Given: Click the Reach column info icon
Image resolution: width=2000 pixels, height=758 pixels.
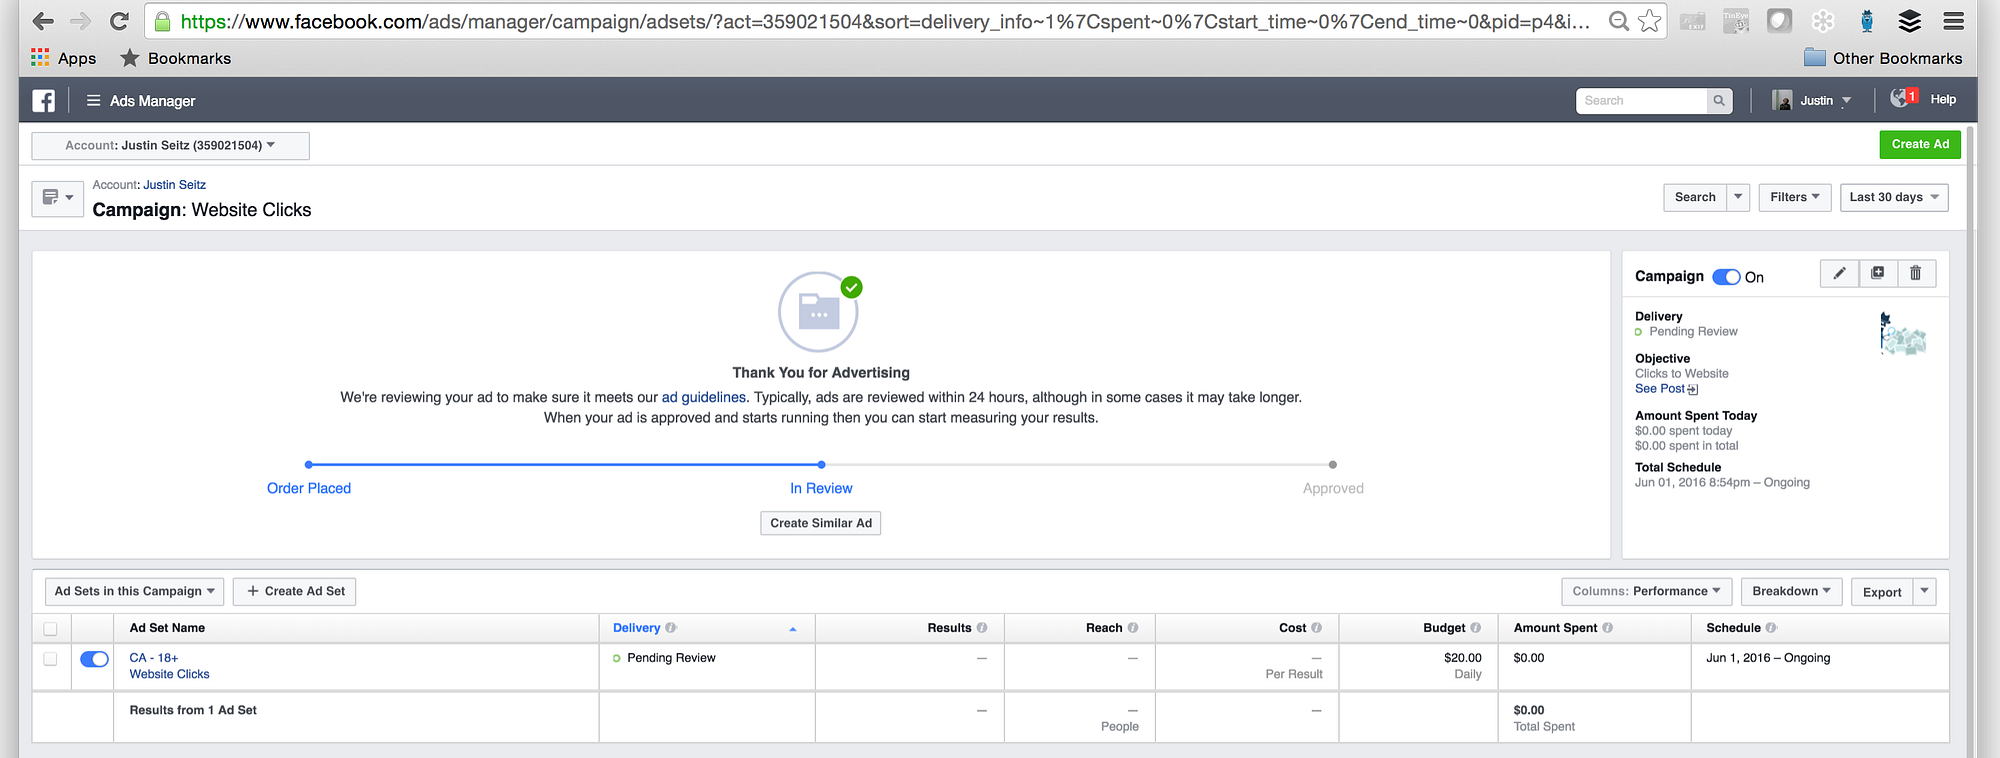Looking at the screenshot, I should pos(1133,628).
